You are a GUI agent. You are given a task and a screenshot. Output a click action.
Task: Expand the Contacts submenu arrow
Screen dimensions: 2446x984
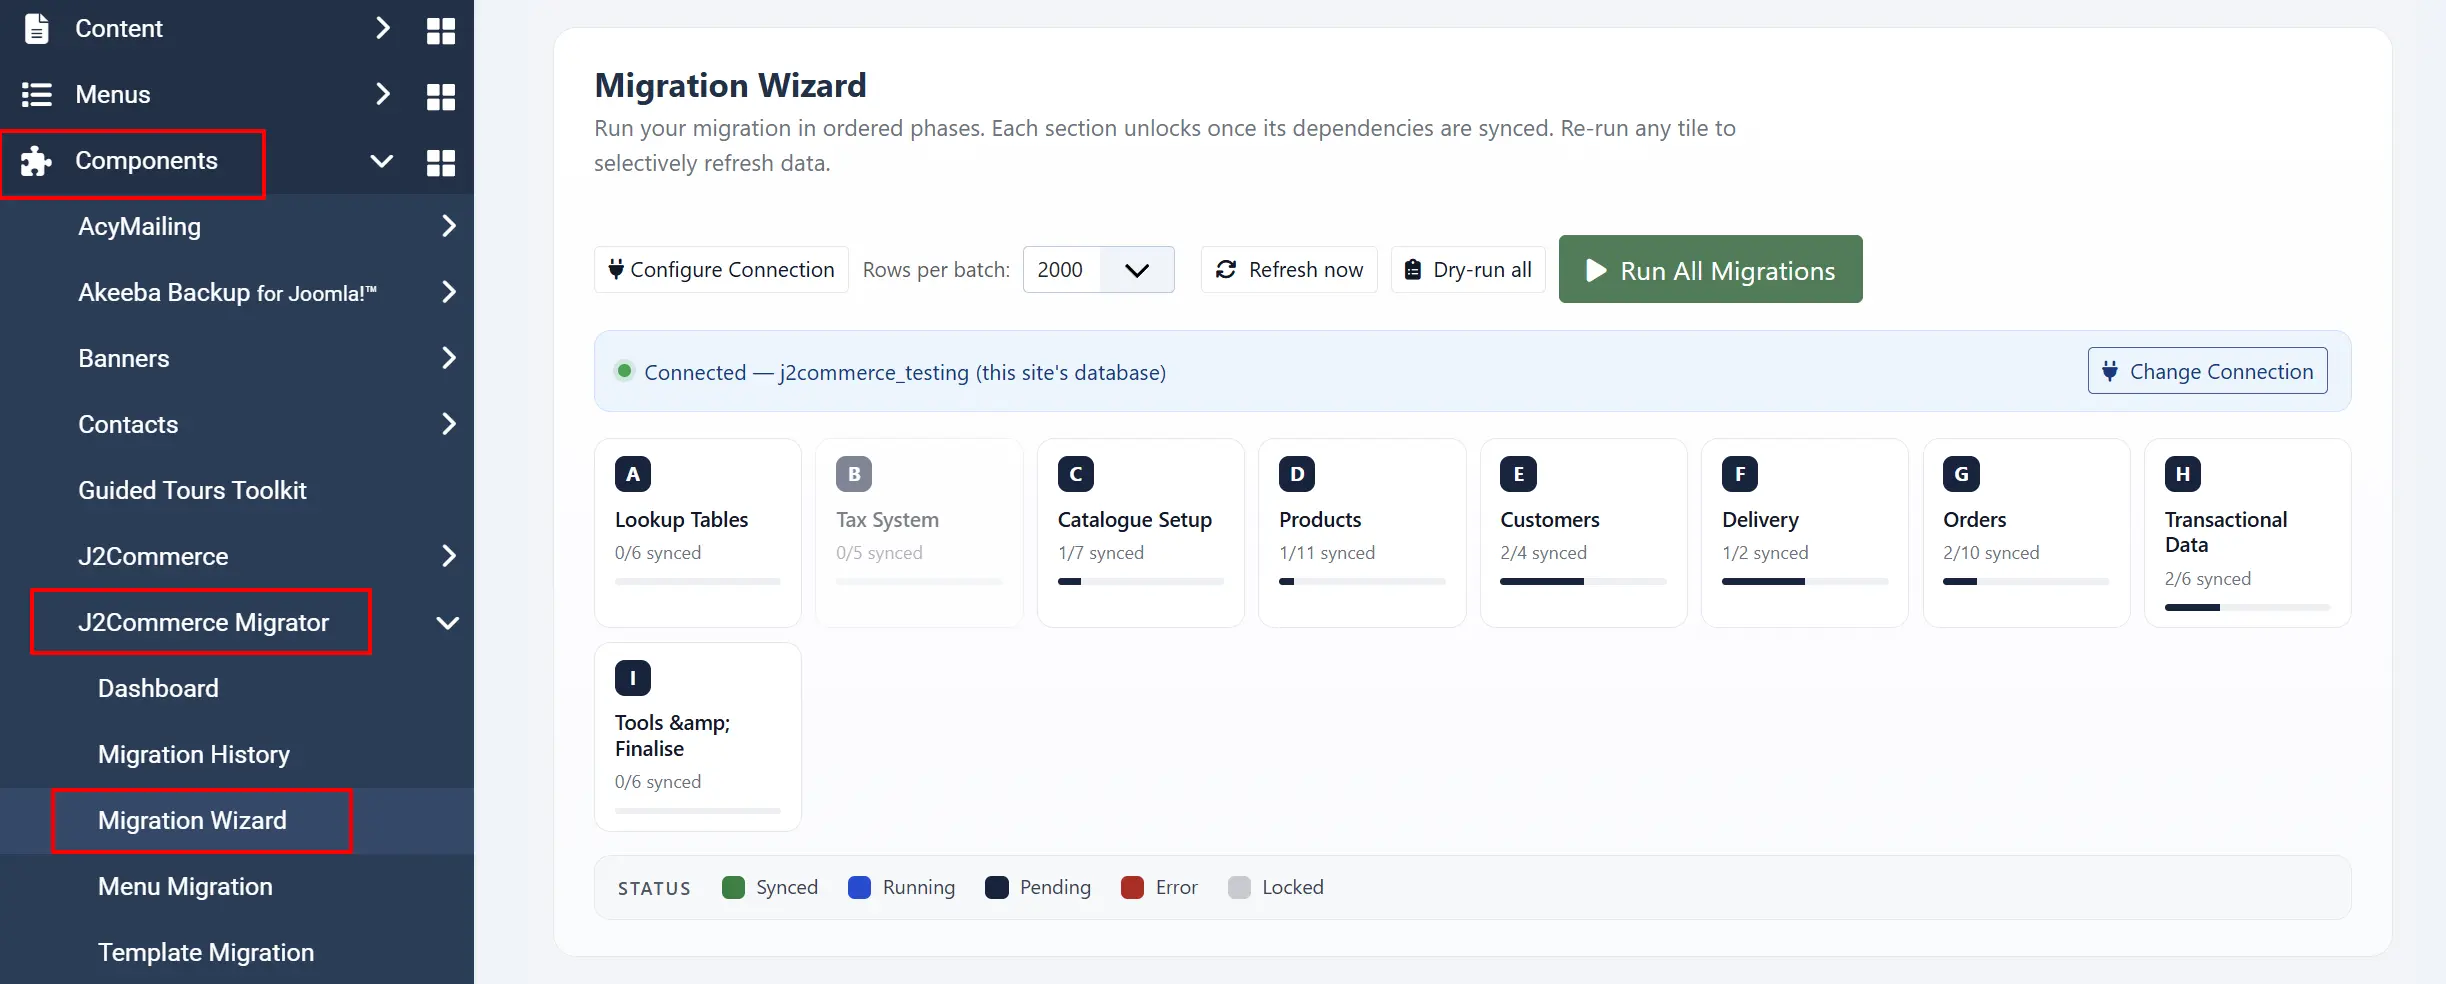tap(449, 424)
